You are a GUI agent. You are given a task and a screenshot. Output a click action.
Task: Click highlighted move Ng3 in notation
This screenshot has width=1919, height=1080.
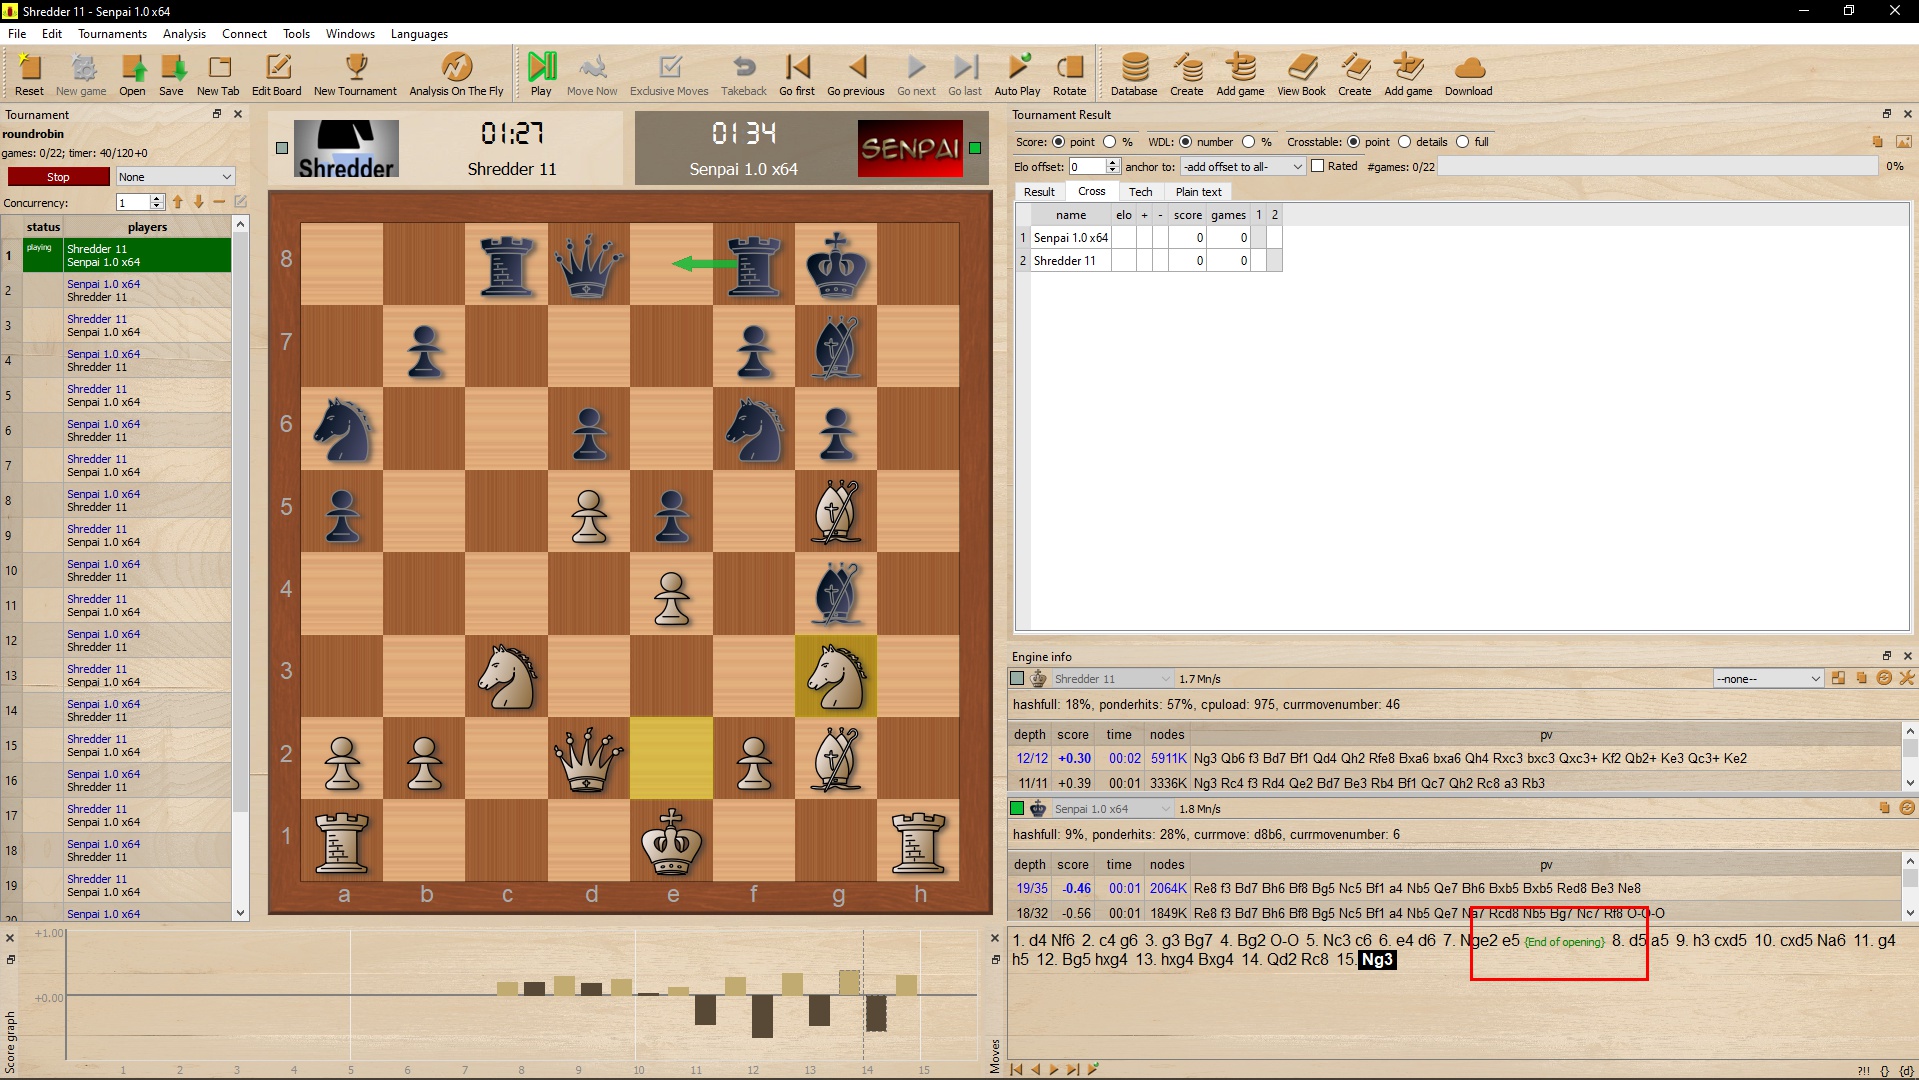click(1377, 960)
